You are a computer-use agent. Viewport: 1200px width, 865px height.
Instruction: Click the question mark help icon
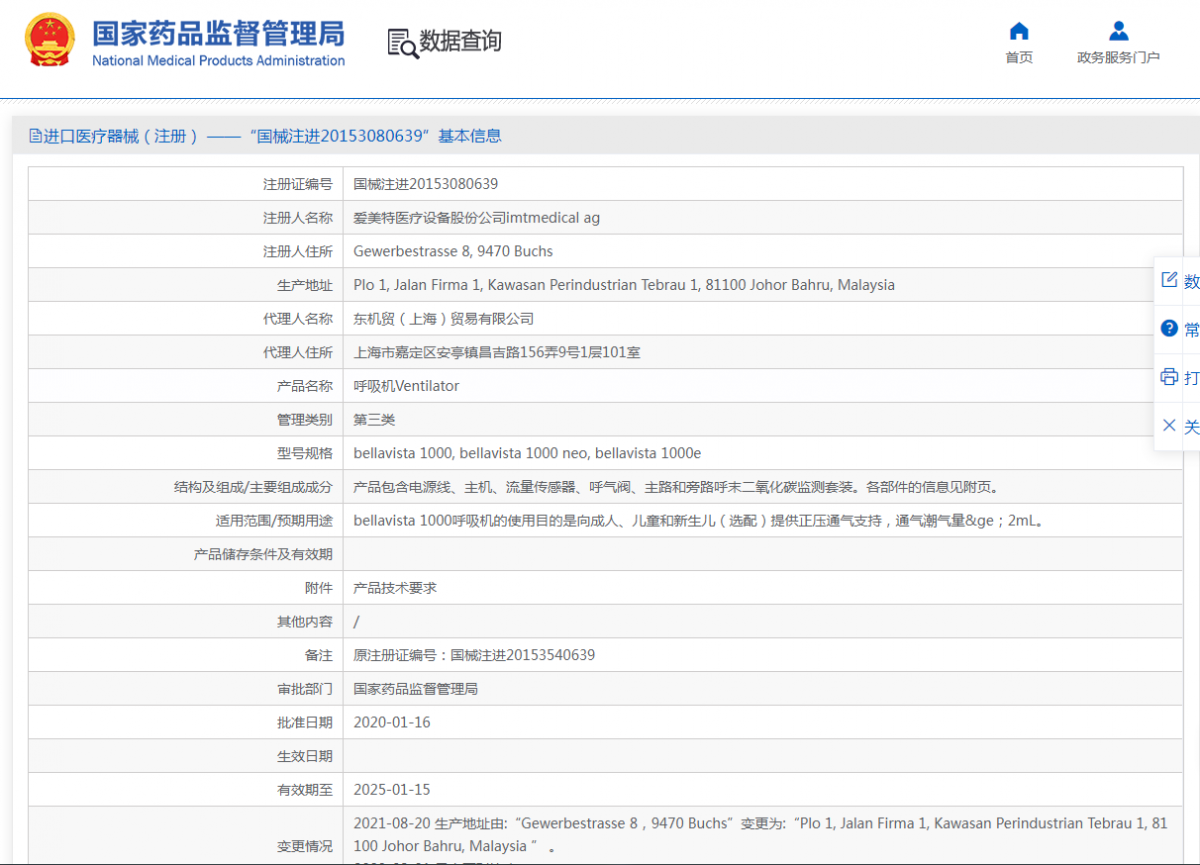[x=1169, y=329]
